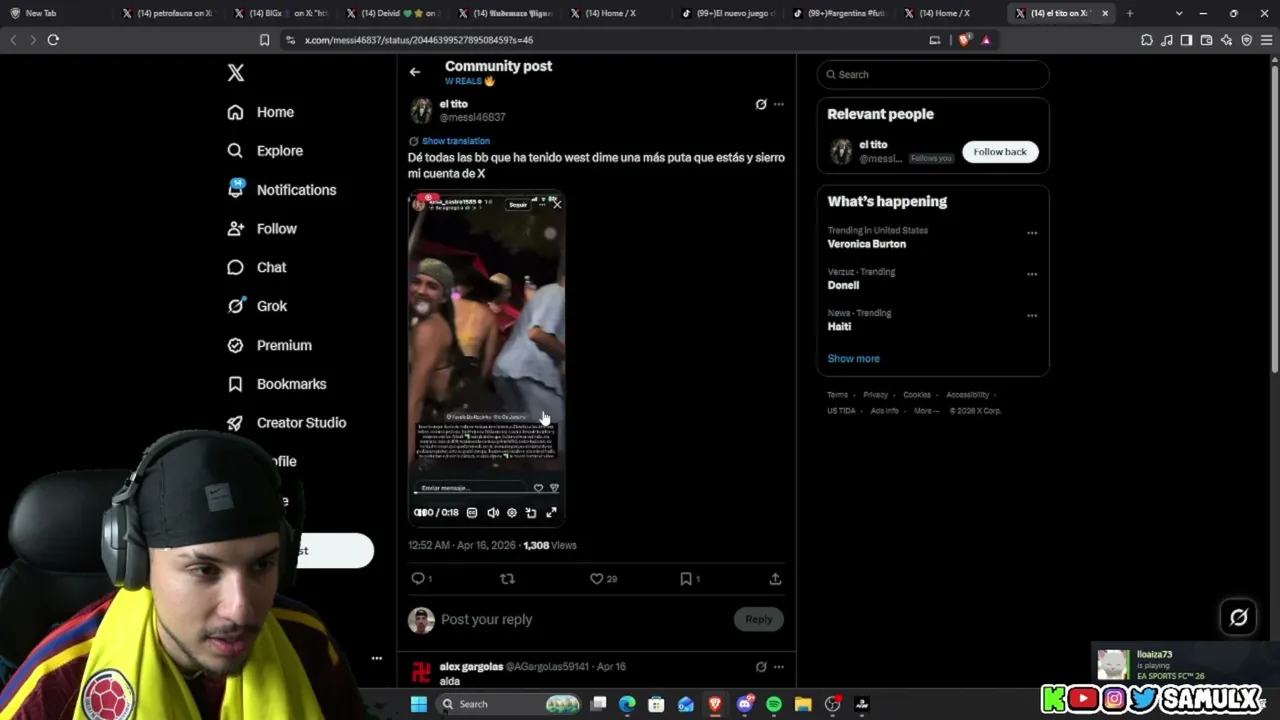Click the X logo in the sidebar
Viewport: 1280px width, 720px height.
click(x=236, y=73)
